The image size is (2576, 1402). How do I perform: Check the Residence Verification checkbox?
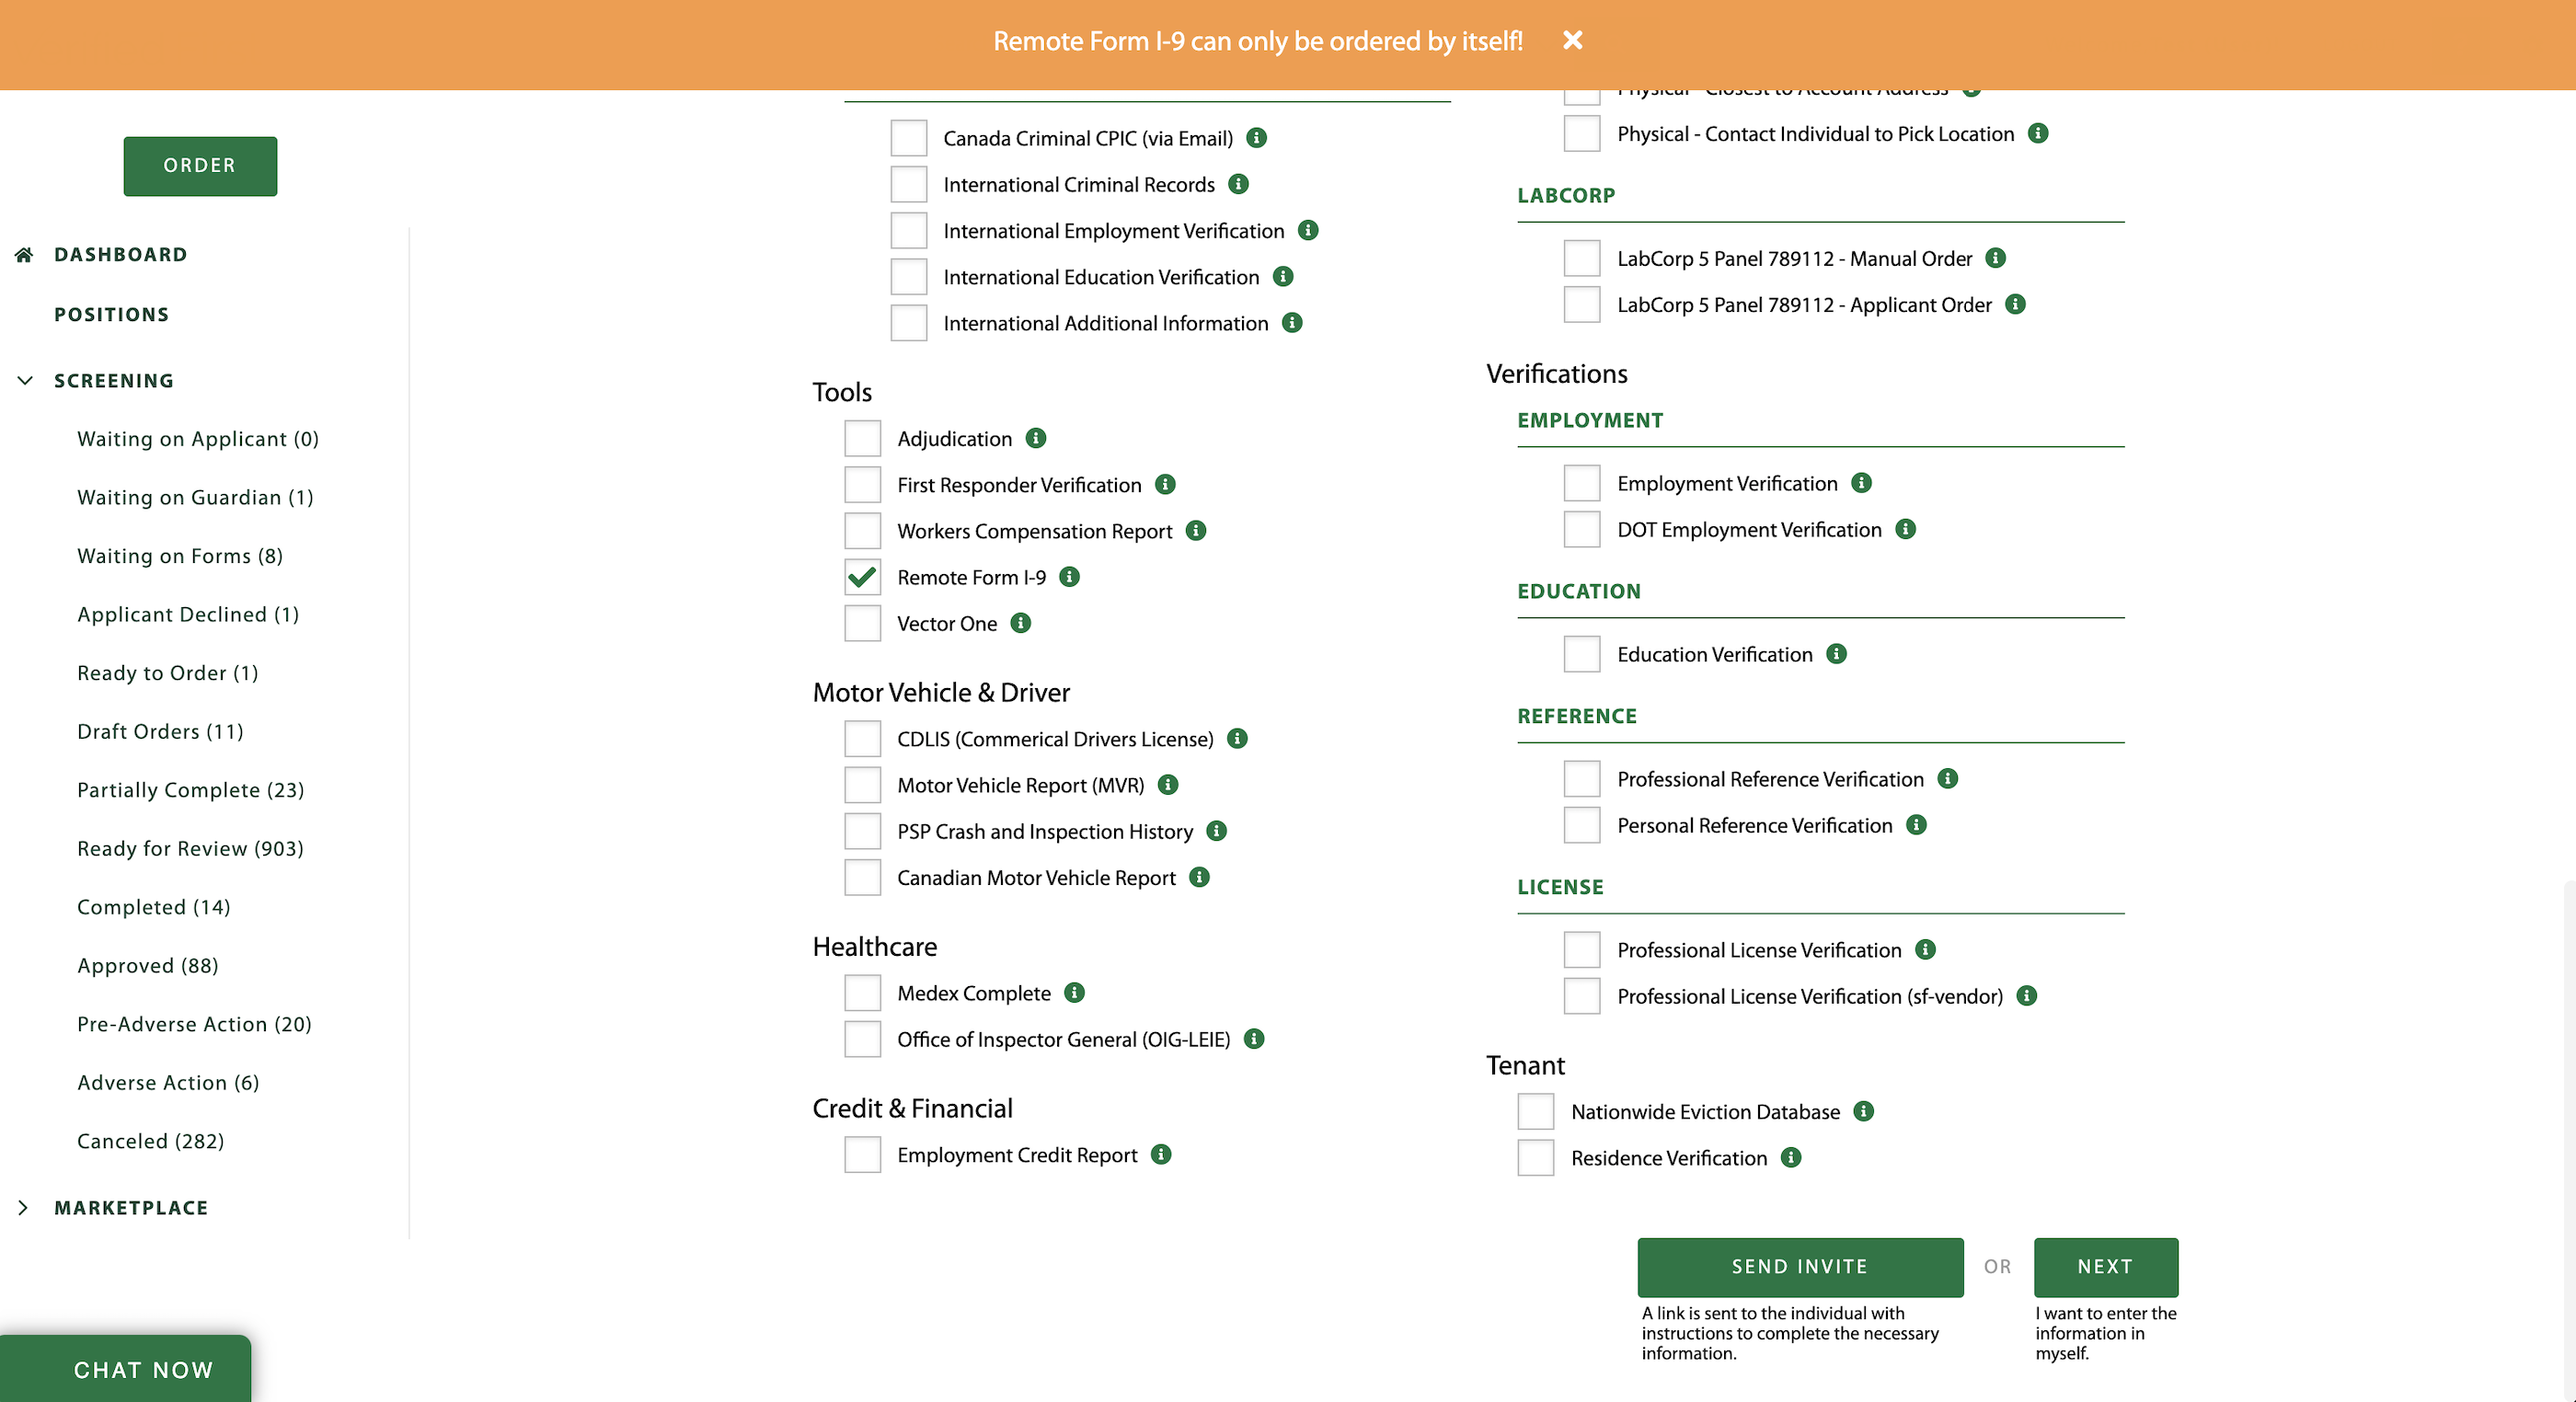(1536, 1158)
